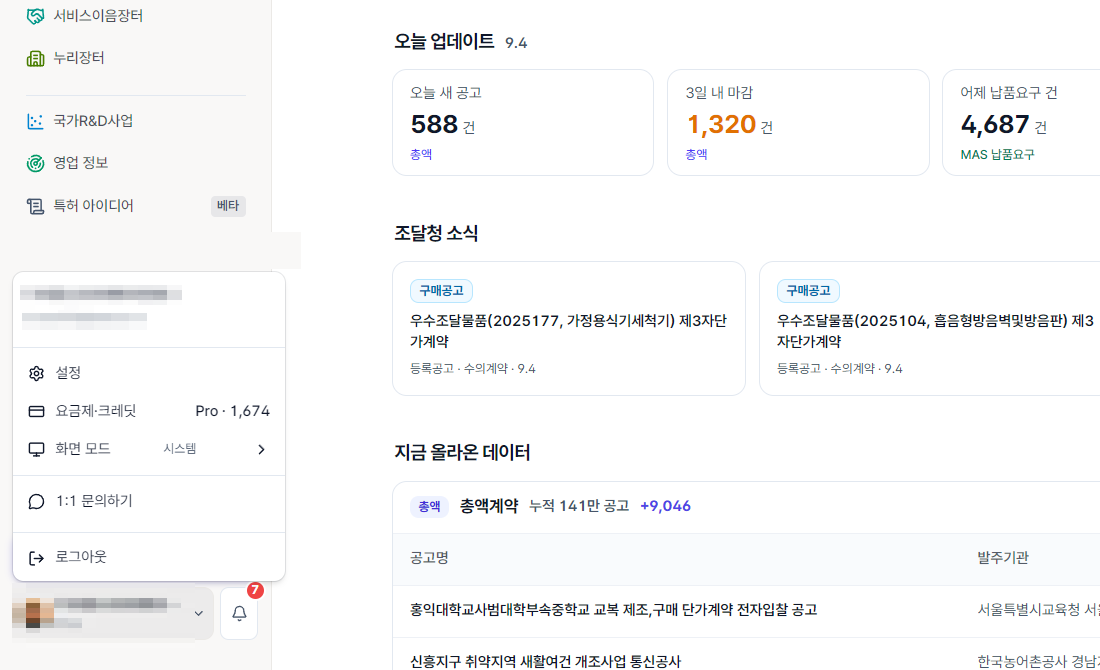The width and height of the screenshot is (1100, 670).
Task: Choose 1:1 문의하기 menu entry
Action: pyautogui.click(x=149, y=501)
